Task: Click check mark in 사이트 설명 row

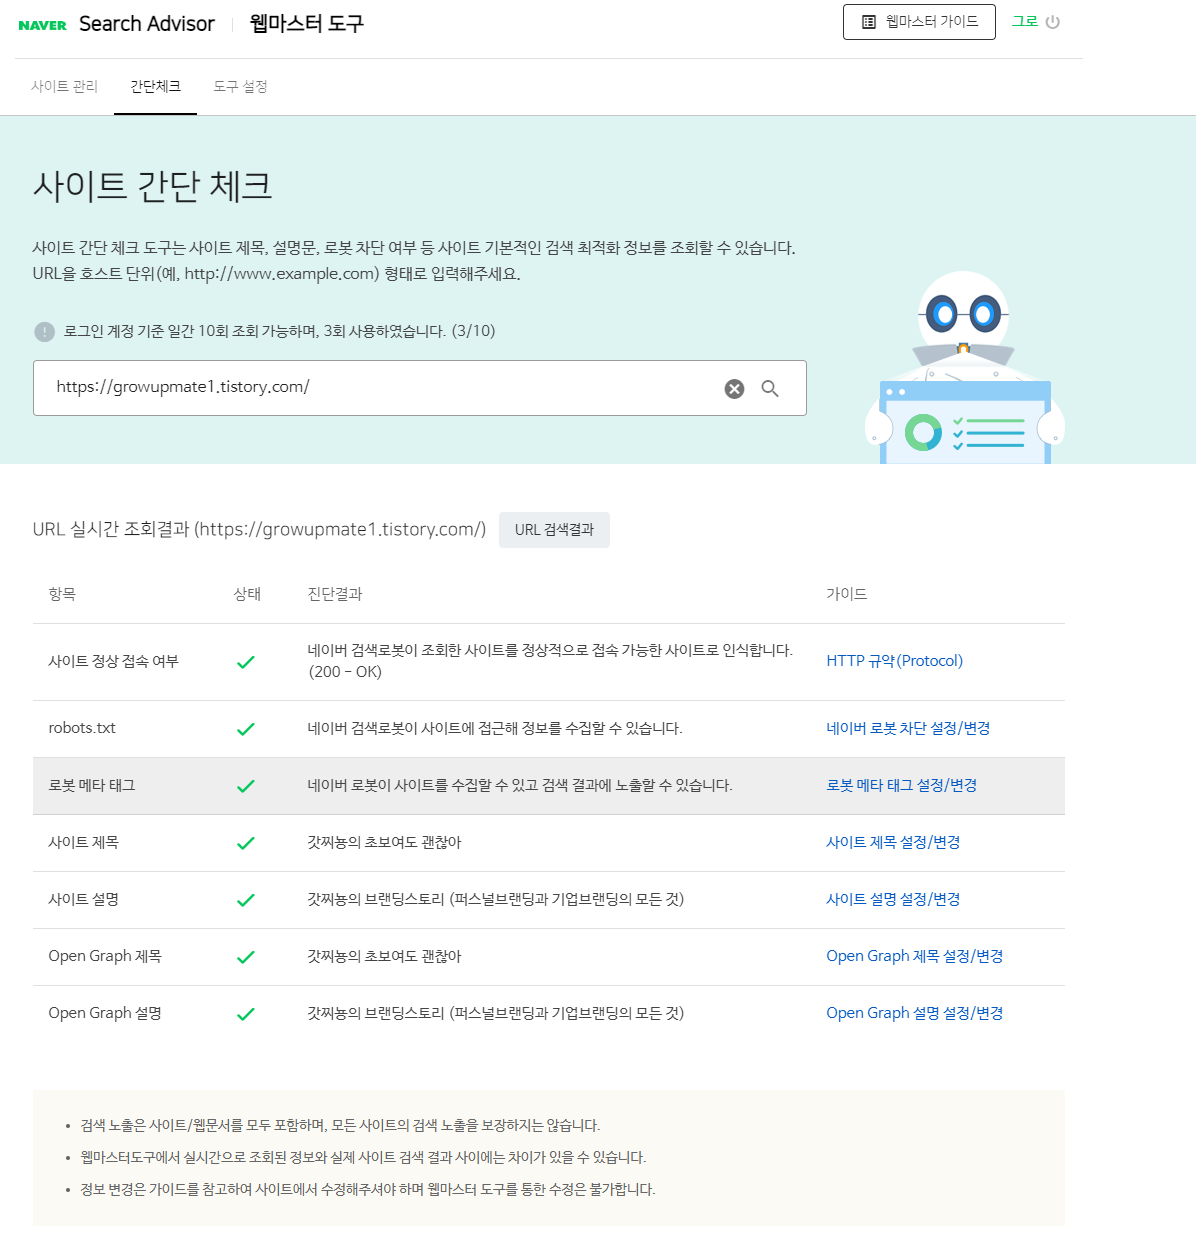Action: click(x=246, y=900)
